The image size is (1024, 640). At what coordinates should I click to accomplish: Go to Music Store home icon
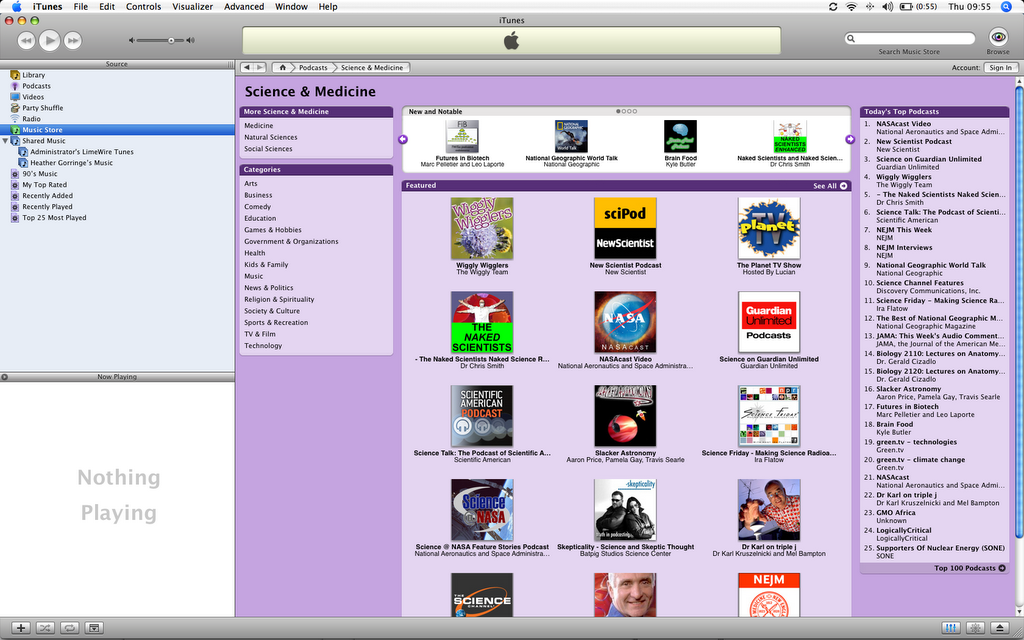pyautogui.click(x=282, y=67)
